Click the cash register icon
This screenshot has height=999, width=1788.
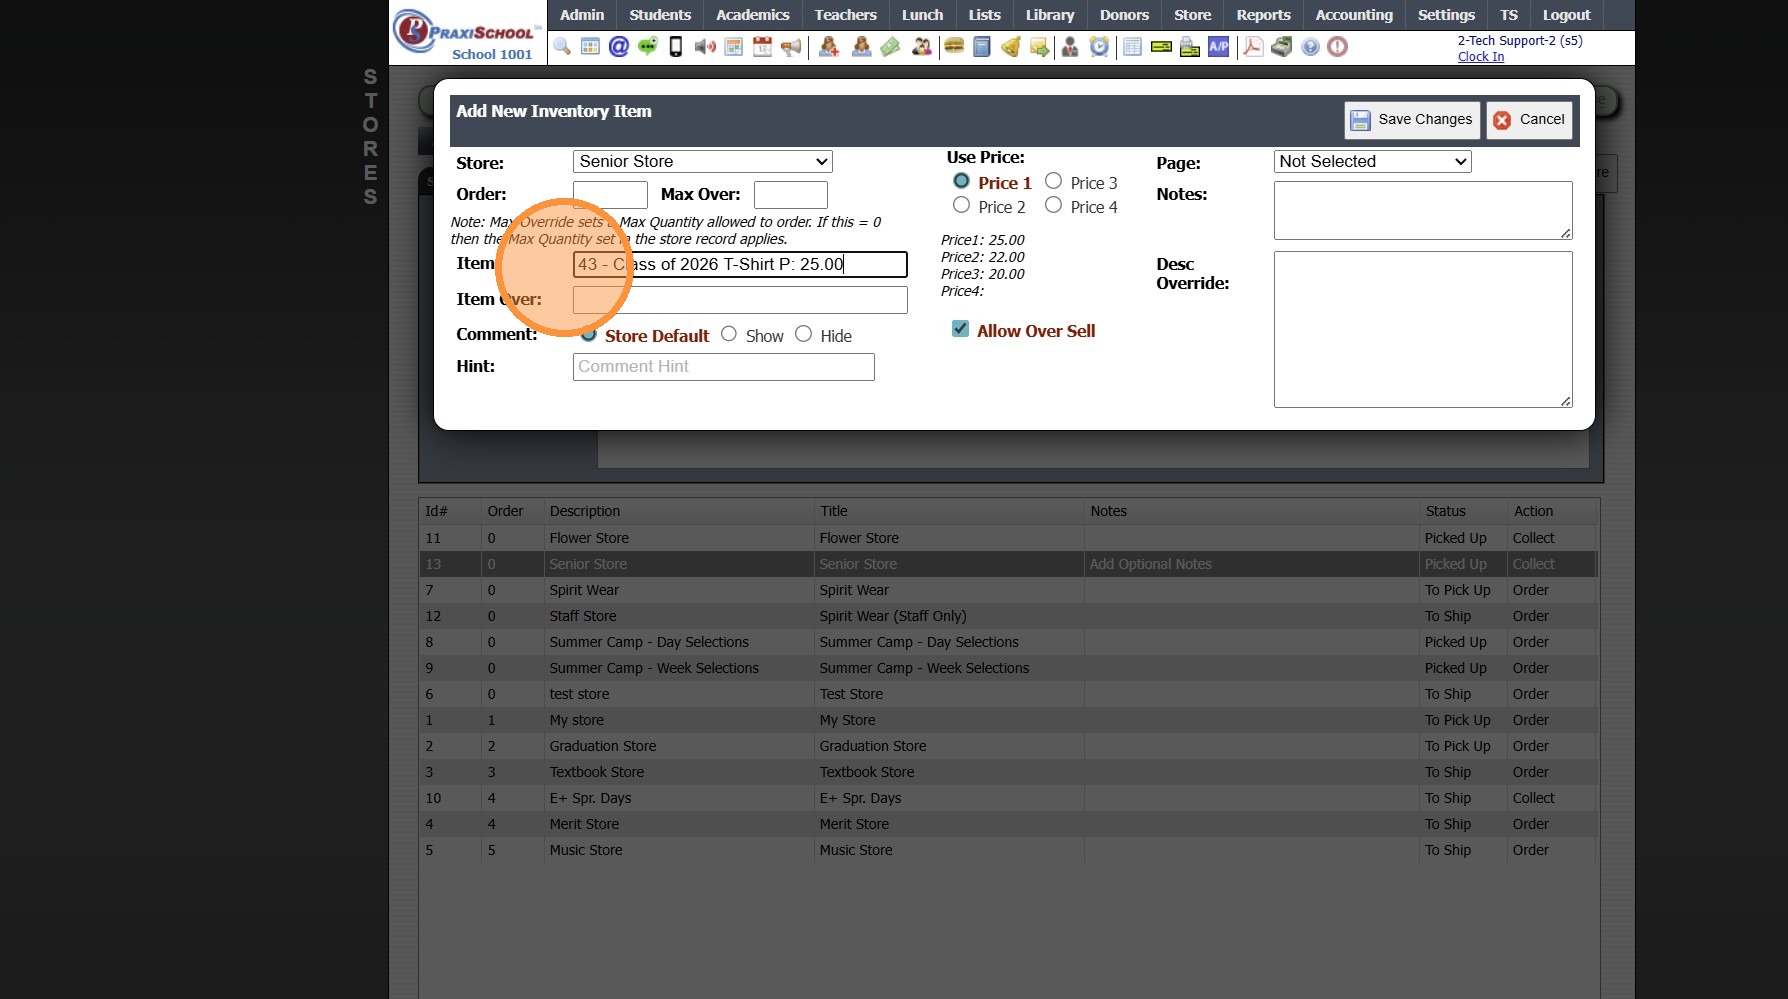click(x=1282, y=47)
